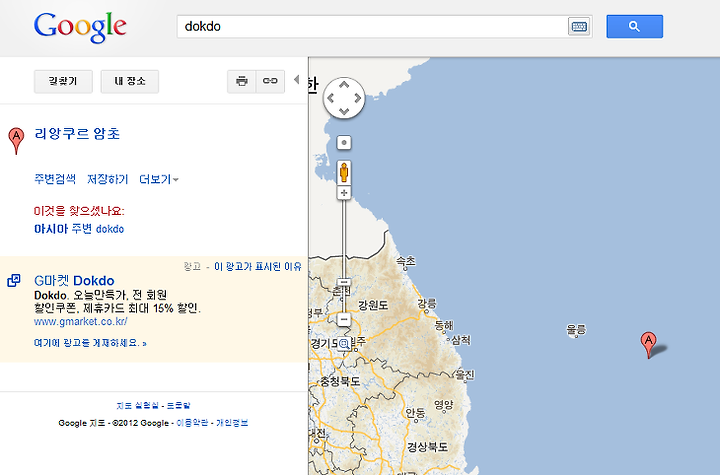Click the blue search magnifier button
This screenshot has height=475, width=720.
coord(635,26)
